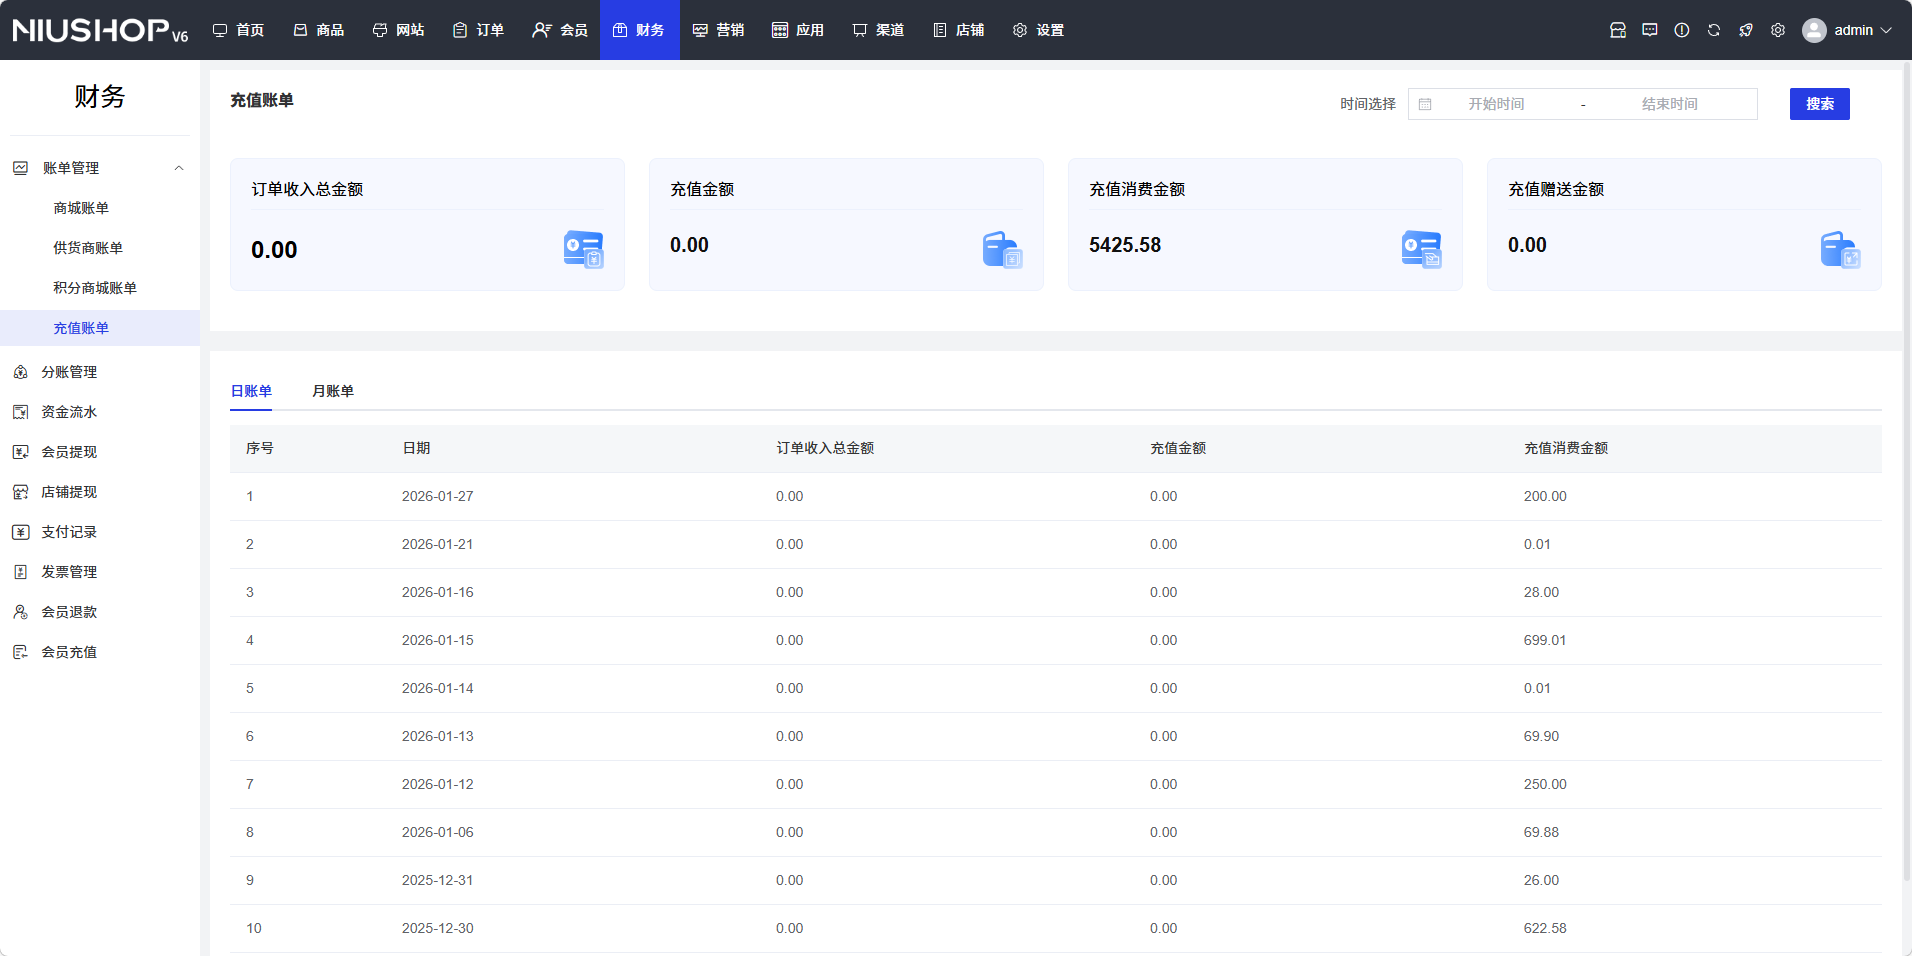Click the 结束时间 end date field
The height and width of the screenshot is (956, 1912).
coord(1669,104)
